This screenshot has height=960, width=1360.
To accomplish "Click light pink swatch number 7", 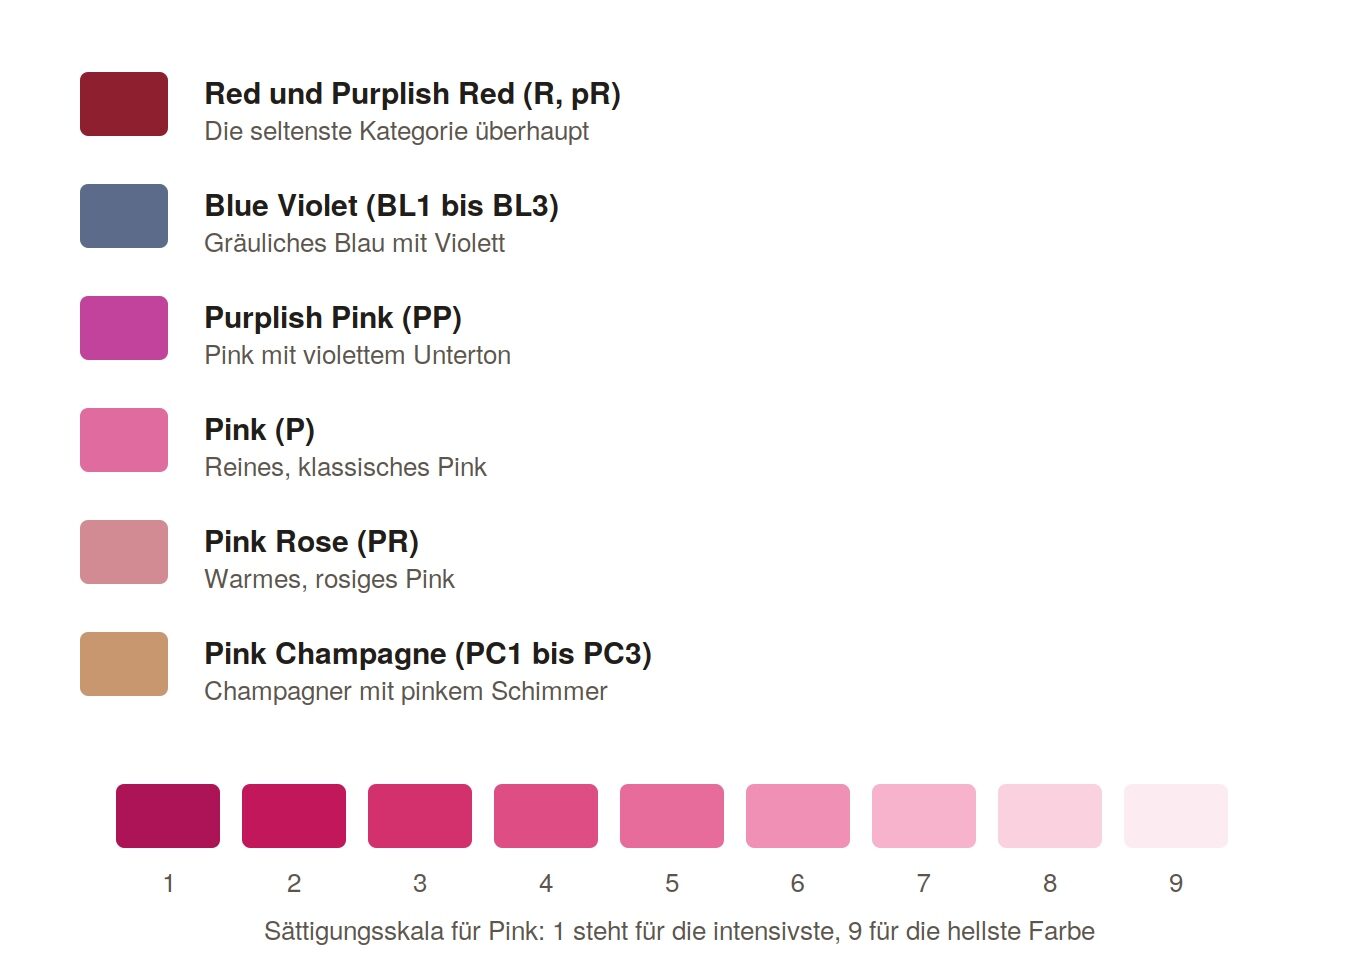I will [924, 816].
